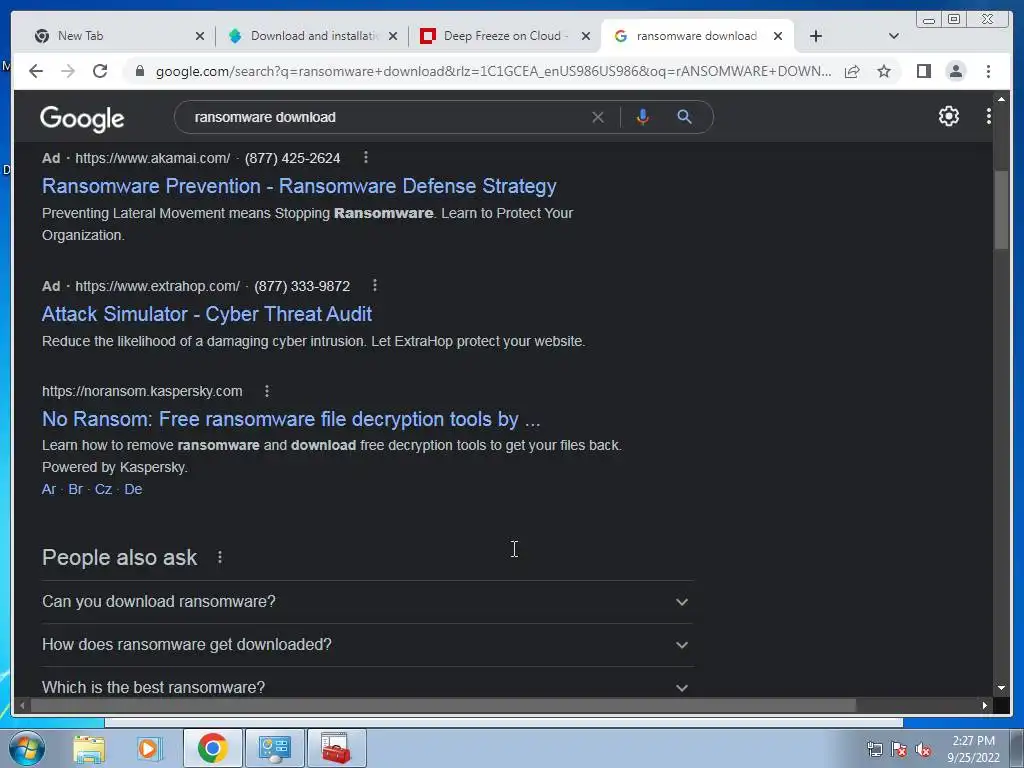This screenshot has width=1024, height=768.
Task: Click the vertical page scrollbar thumb
Action: (x=1001, y=209)
